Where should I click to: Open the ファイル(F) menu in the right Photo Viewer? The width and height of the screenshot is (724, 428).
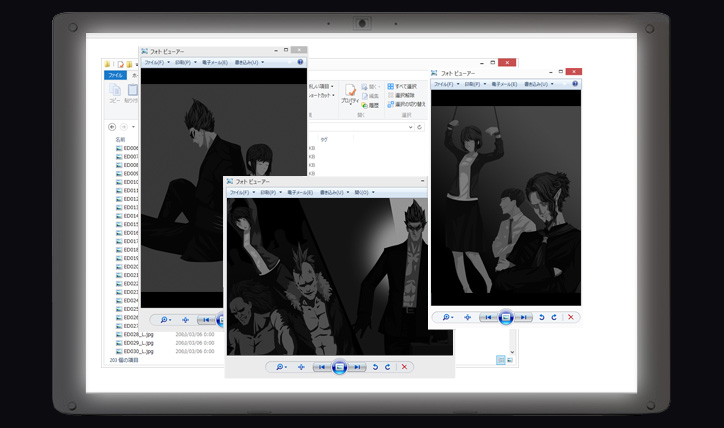click(x=446, y=84)
